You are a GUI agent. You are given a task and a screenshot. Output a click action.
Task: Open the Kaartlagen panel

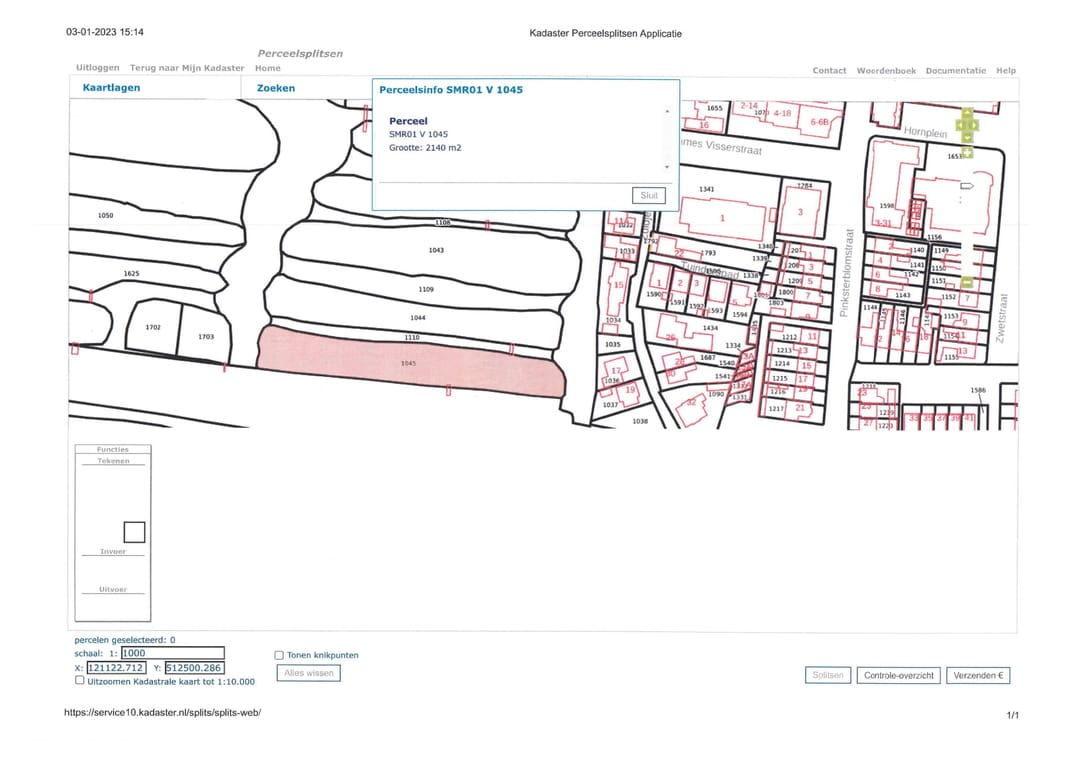pos(111,88)
